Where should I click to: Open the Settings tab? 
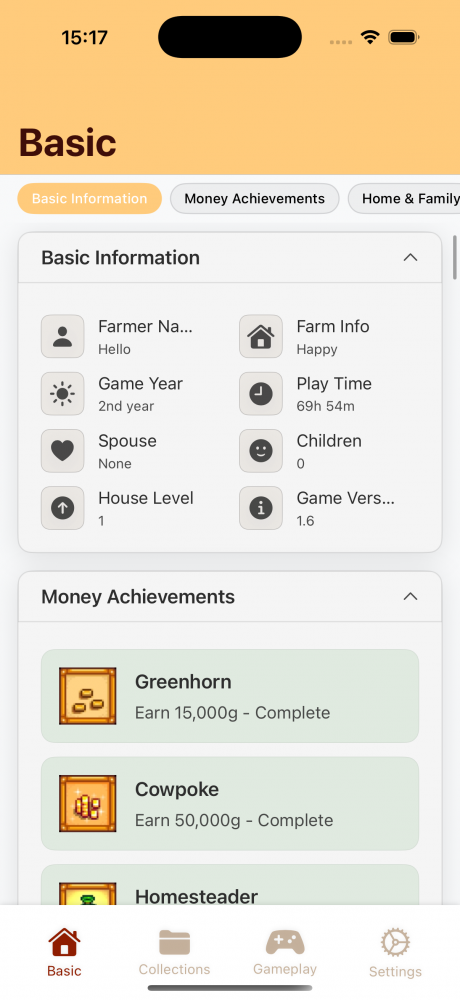click(x=395, y=954)
